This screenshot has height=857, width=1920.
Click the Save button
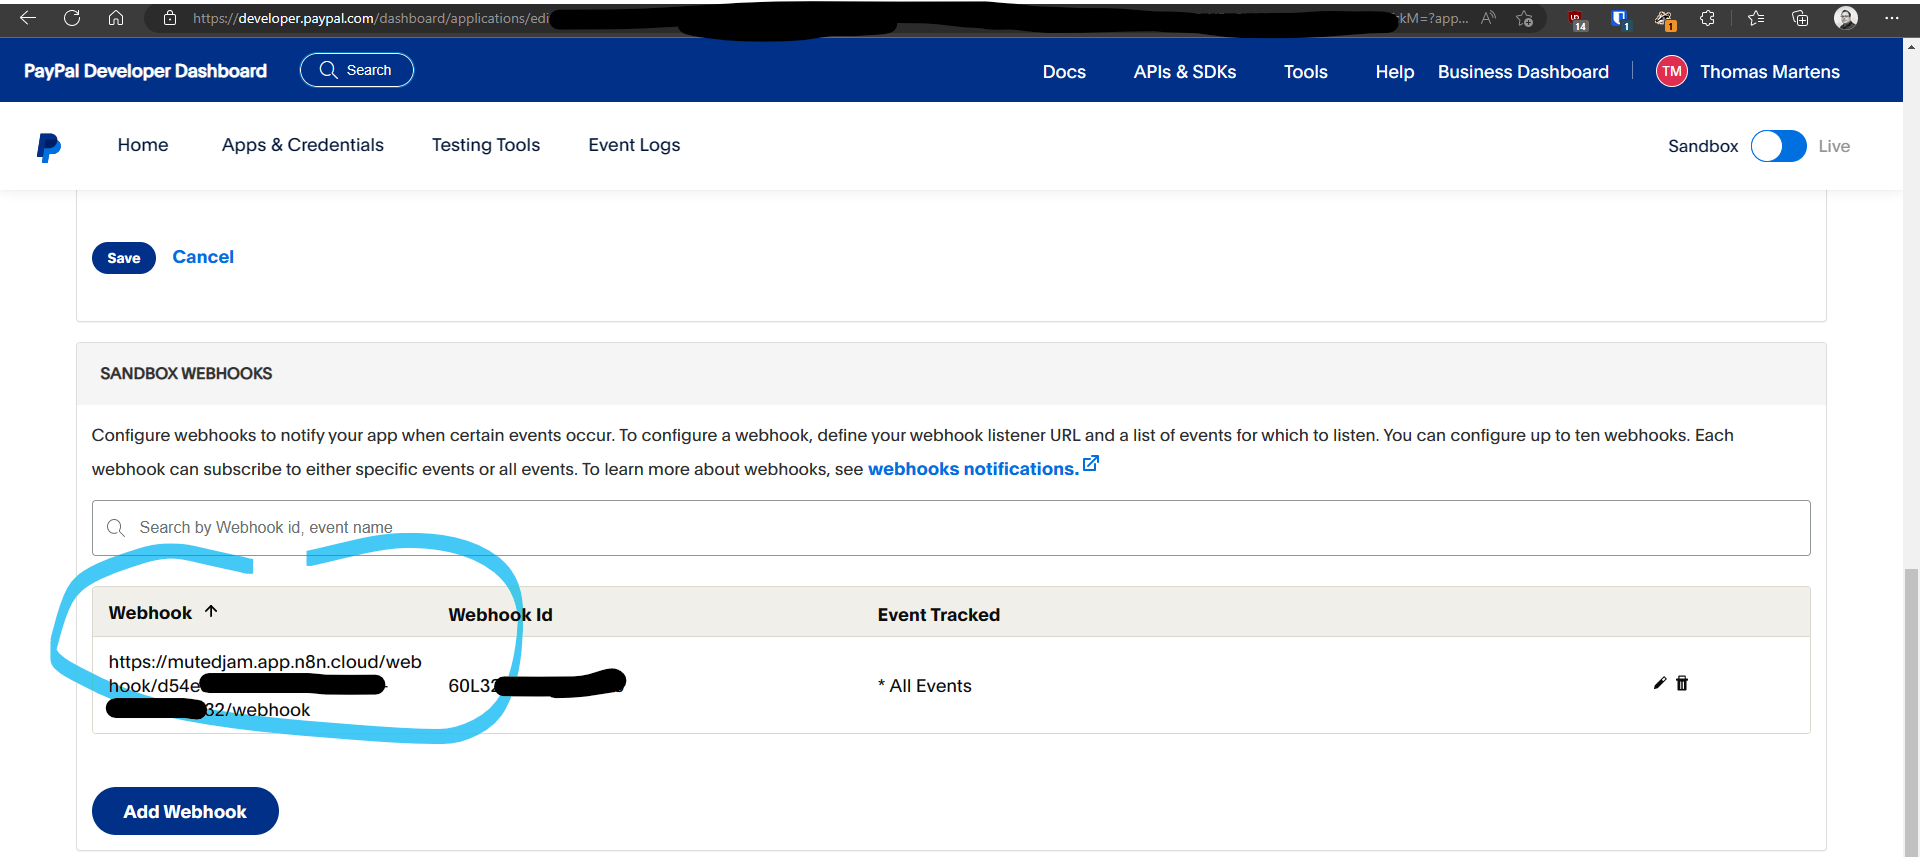click(124, 258)
